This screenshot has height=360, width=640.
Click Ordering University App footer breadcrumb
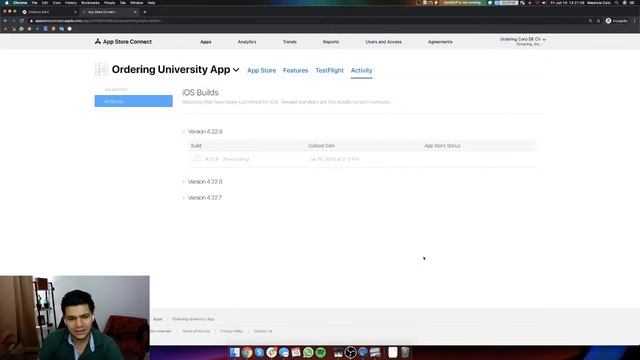tap(193, 319)
